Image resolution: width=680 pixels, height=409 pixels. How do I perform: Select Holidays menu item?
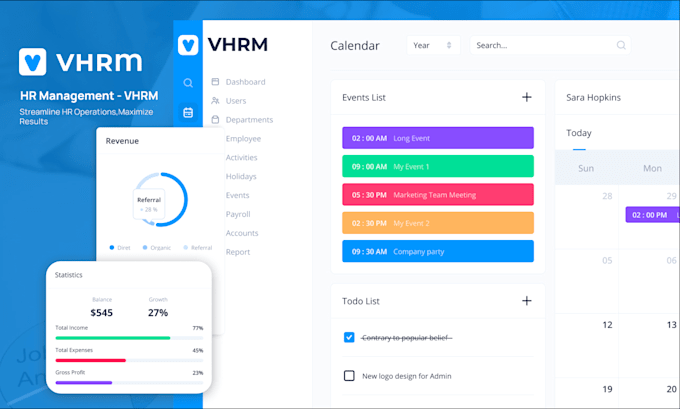coord(241,177)
